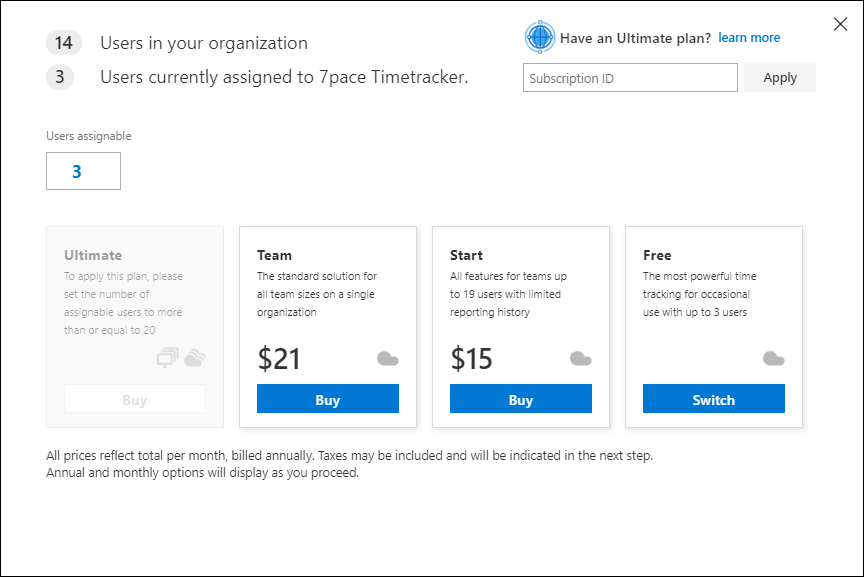Image resolution: width=864 pixels, height=577 pixels.
Task: Click "Users currently assigned to 7pace Timetracker" text
Action: (284, 77)
